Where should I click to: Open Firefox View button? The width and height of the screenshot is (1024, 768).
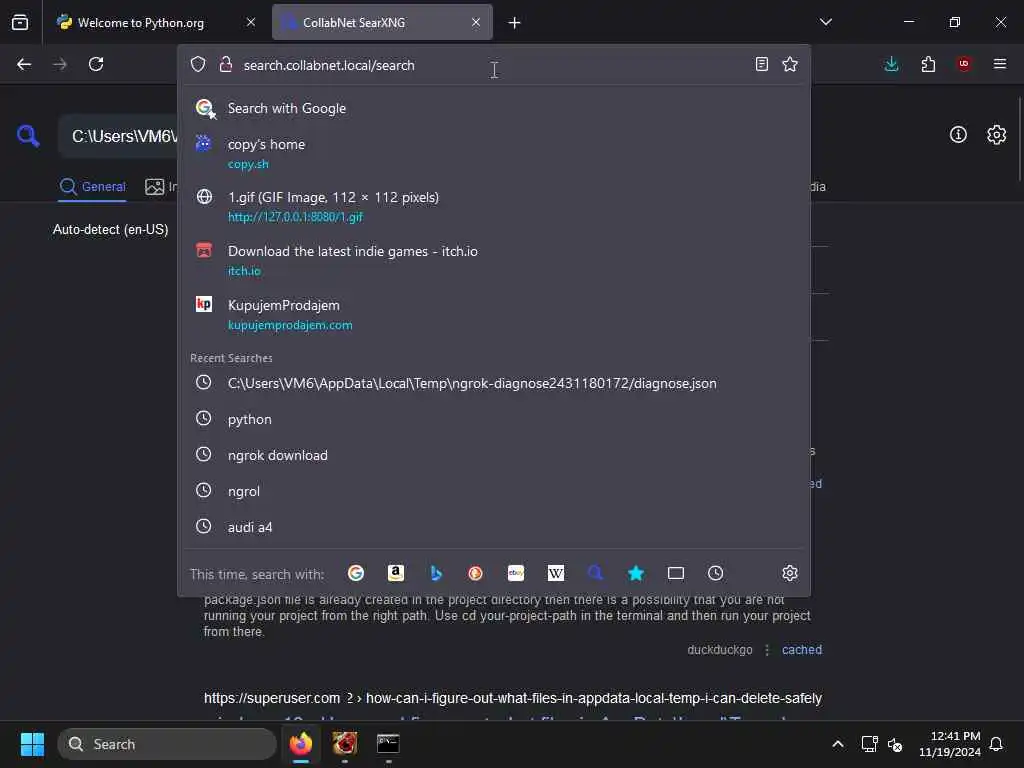pyautogui.click(x=20, y=22)
